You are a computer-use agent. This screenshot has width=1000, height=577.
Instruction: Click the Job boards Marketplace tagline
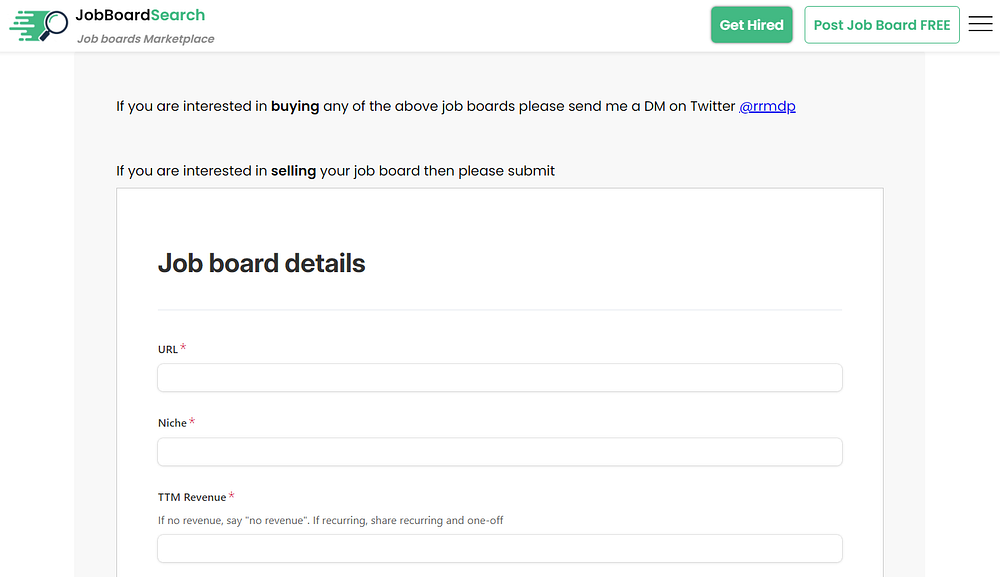pos(146,39)
